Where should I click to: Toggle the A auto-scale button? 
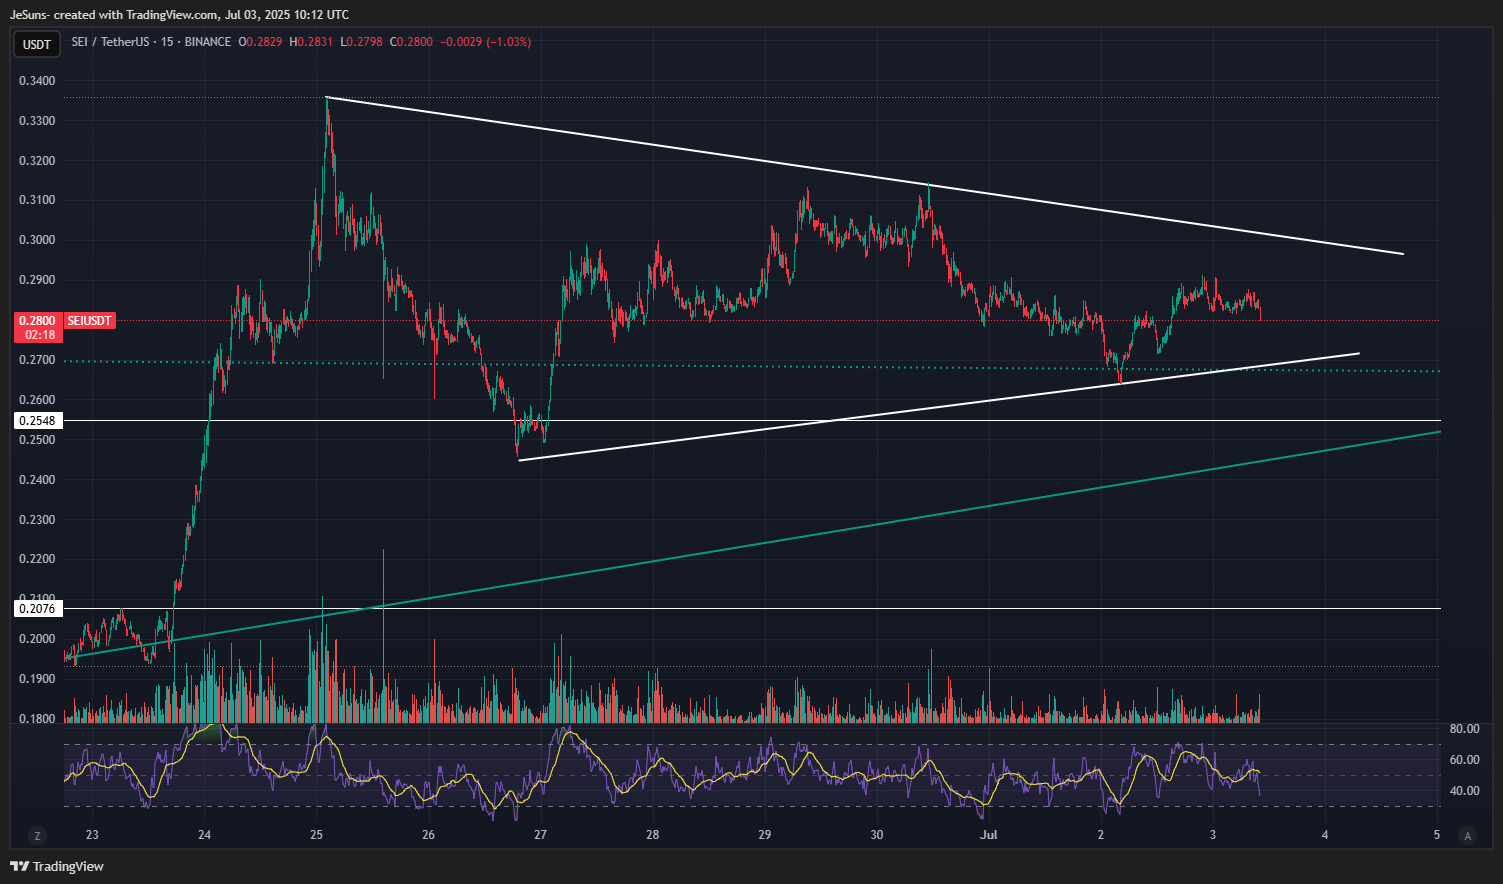click(x=1467, y=836)
